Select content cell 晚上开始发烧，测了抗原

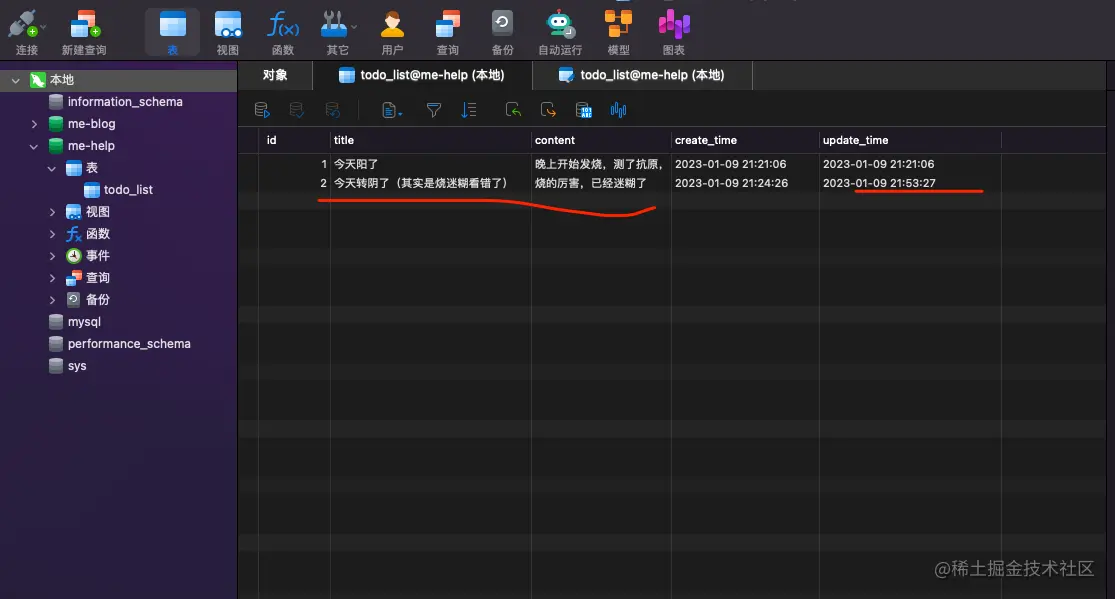602,164
